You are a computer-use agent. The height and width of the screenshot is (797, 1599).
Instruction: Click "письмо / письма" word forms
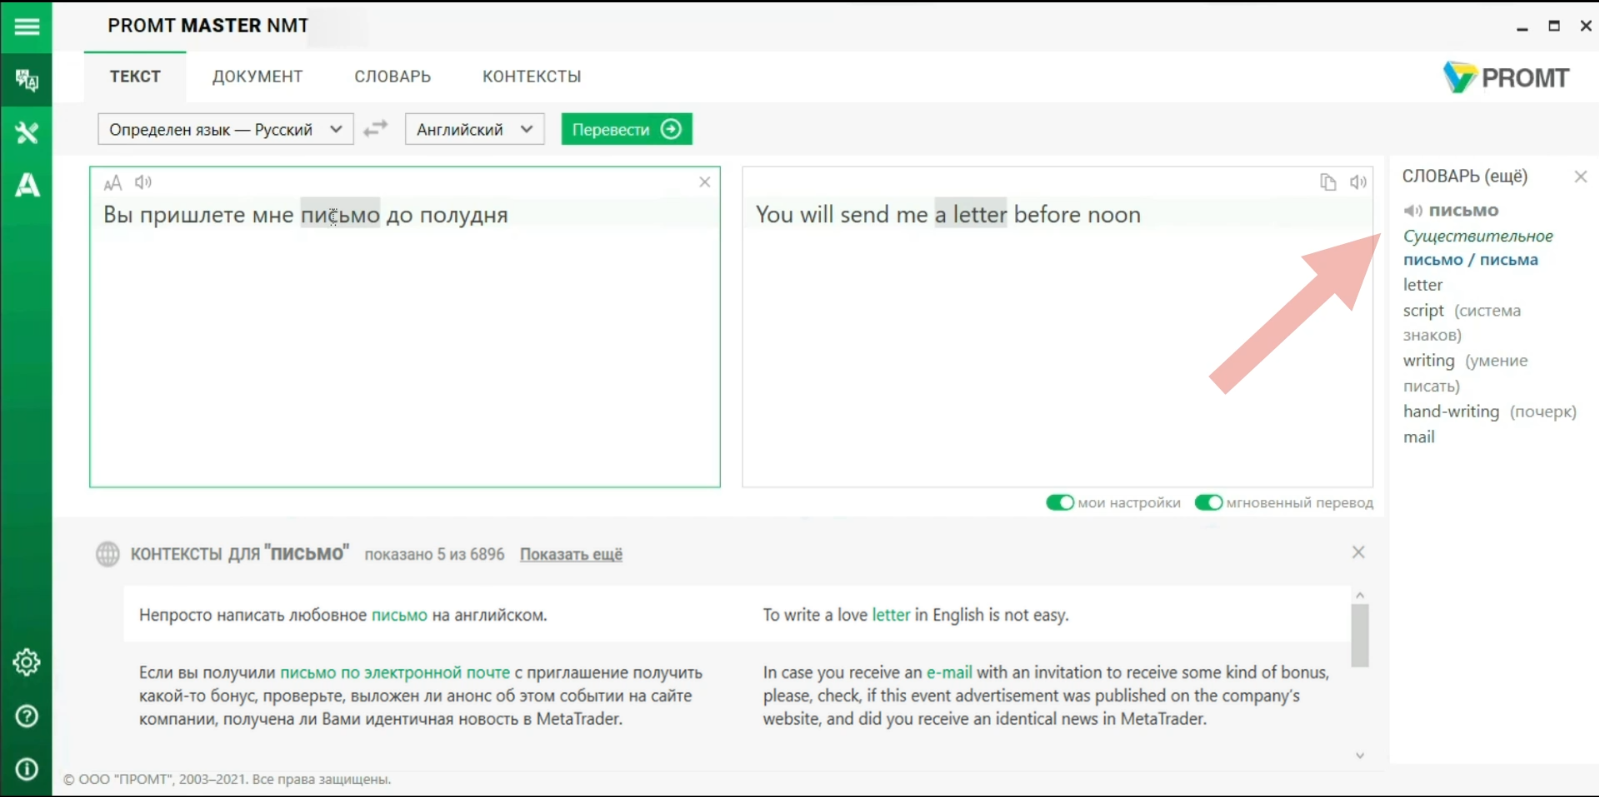(x=1470, y=260)
